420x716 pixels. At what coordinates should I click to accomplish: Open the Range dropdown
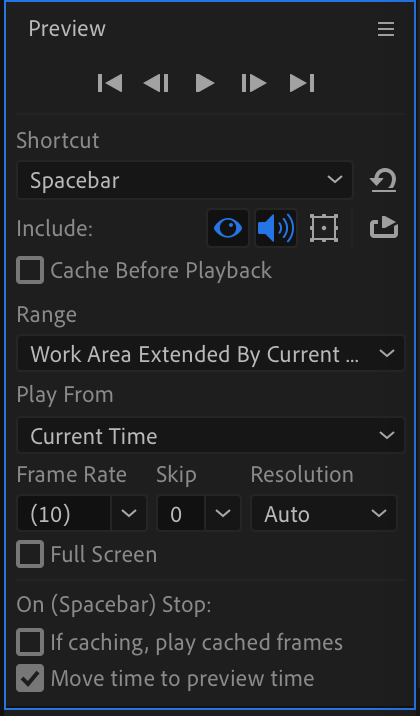click(210, 354)
